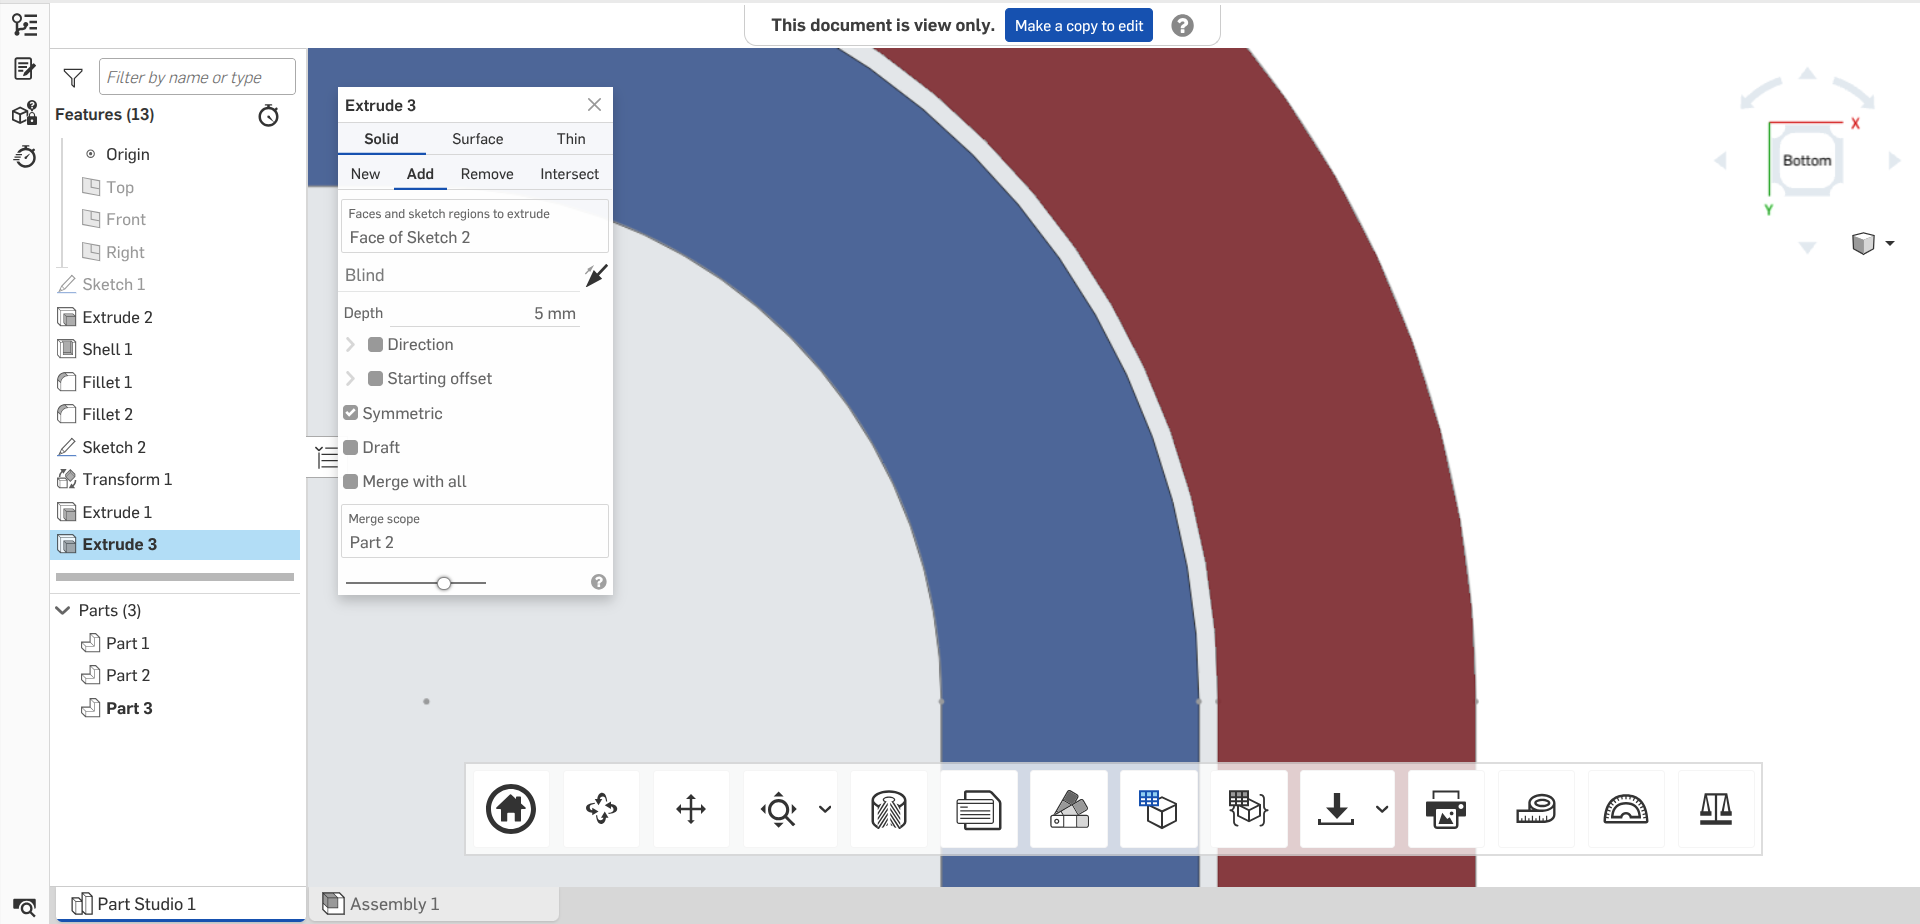This screenshot has height=924, width=1920.
Task: Click the zoom magnifier tool
Action: (779, 809)
